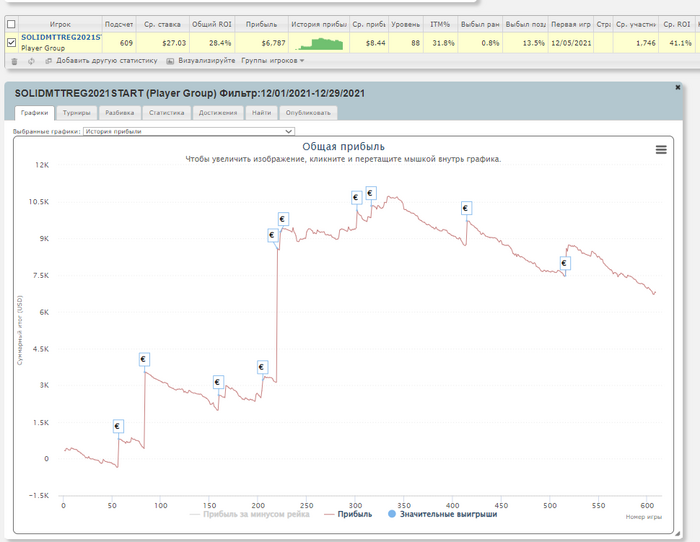Open the chart hamburger menu
This screenshot has height=542, width=700.
point(661,150)
